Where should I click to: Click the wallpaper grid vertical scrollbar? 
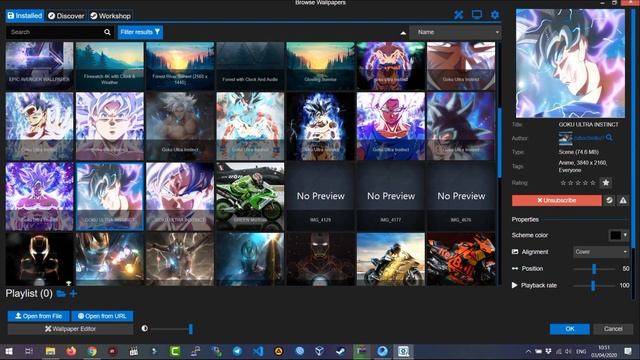pyautogui.click(x=499, y=142)
